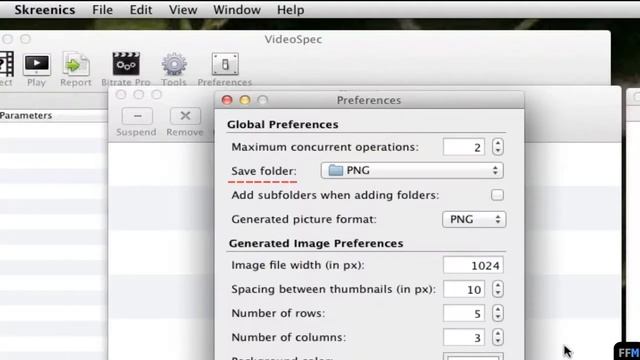Open the Skreenics application menu
The image size is (640, 360).
click(45, 10)
